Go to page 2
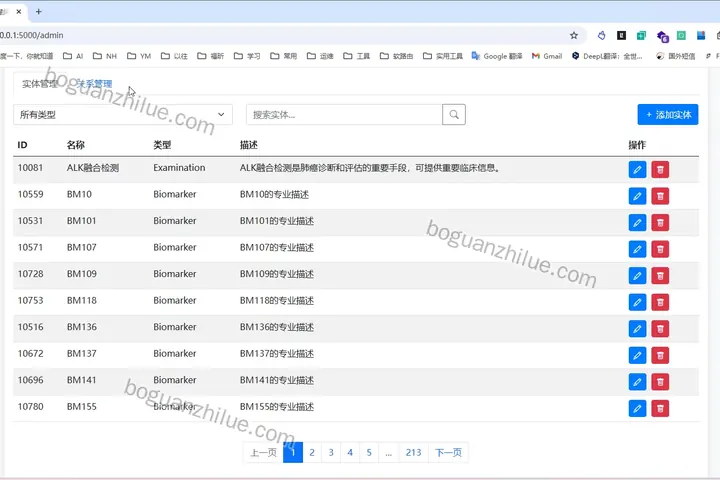The width and height of the screenshot is (720, 480). pos(312,452)
